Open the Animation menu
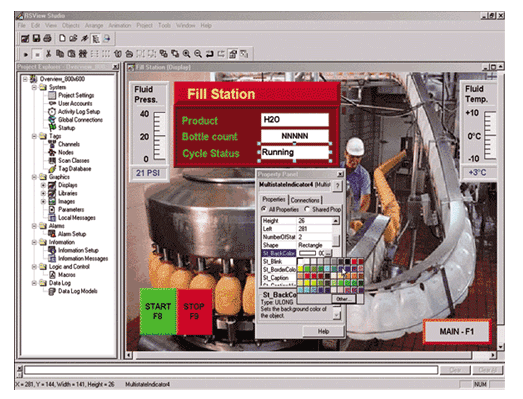523x399 pixels. pos(119,25)
